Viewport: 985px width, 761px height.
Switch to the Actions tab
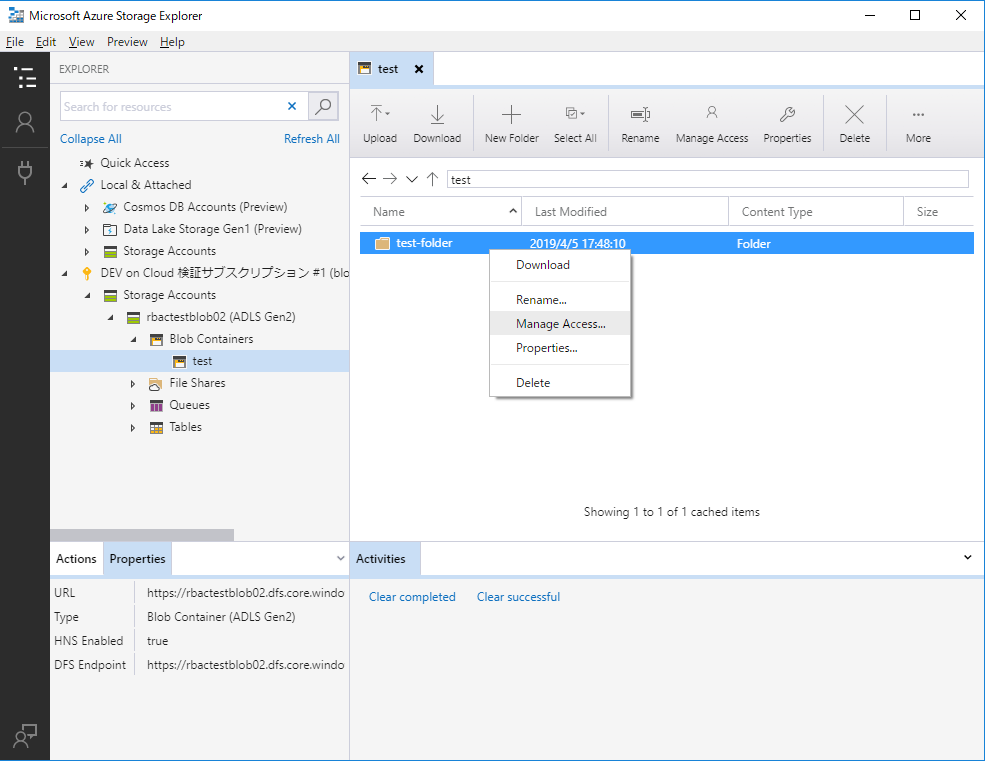pos(76,559)
